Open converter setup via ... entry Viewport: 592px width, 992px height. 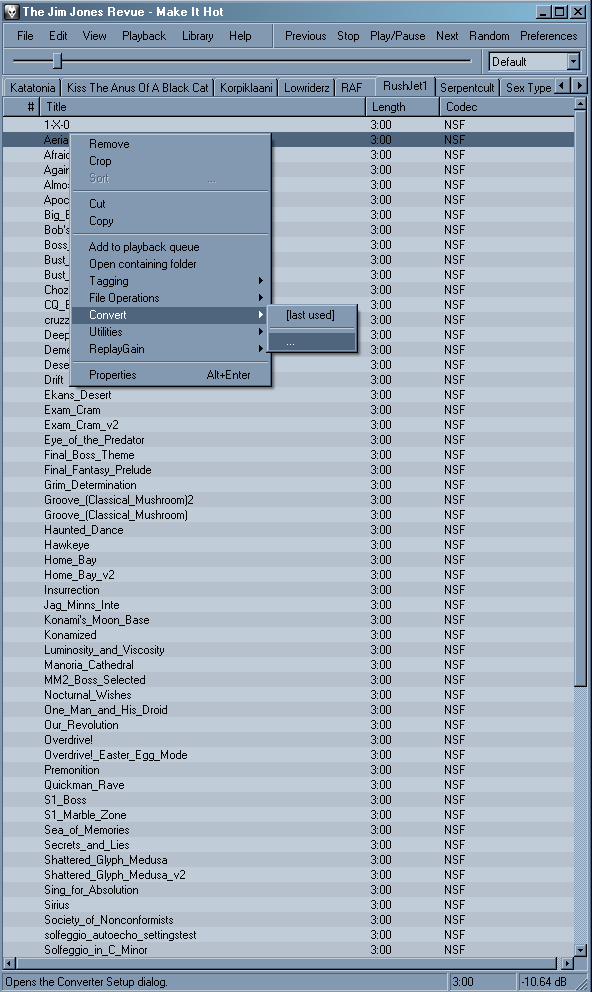[312, 342]
